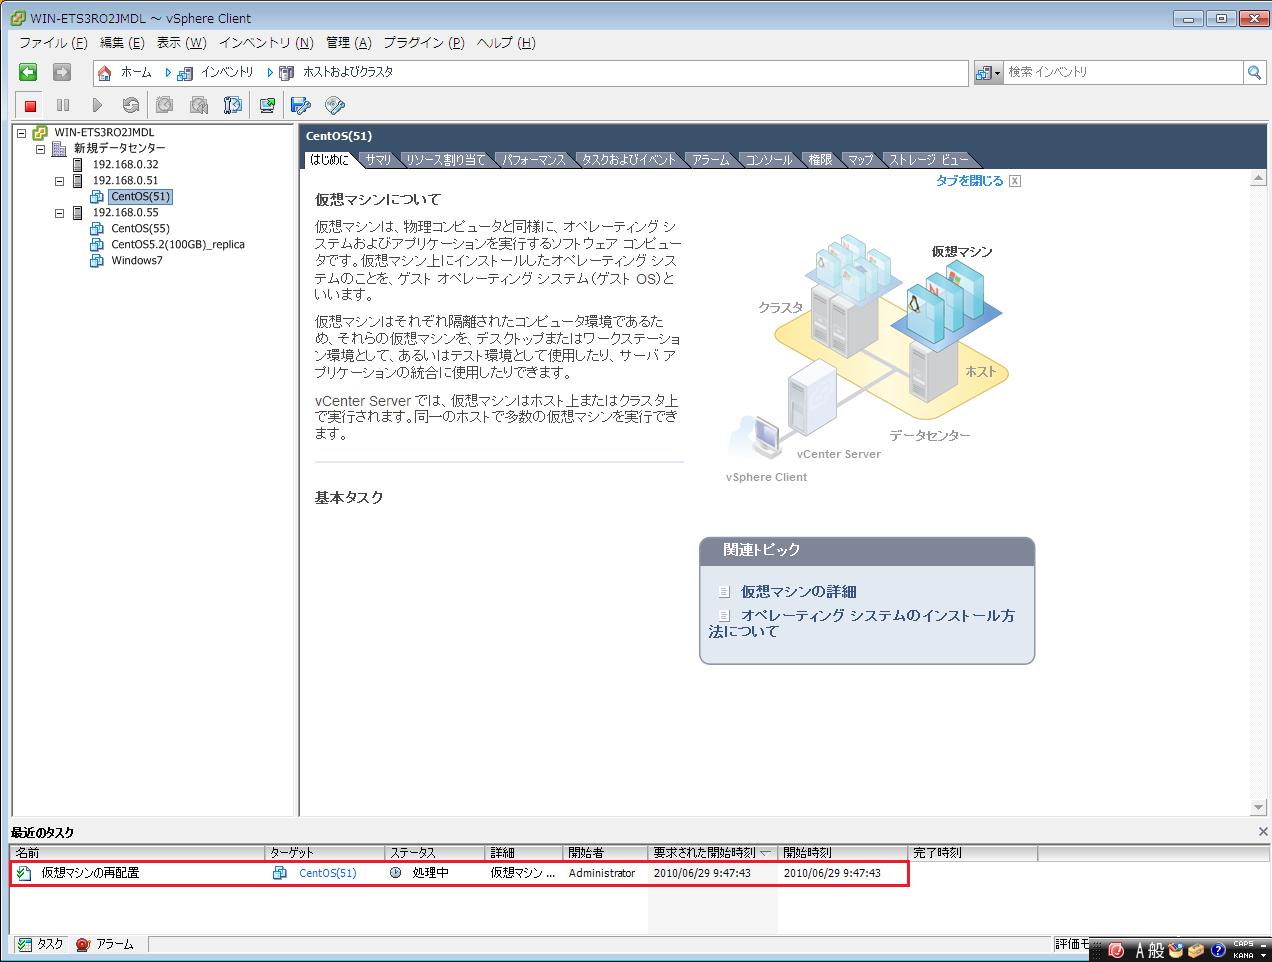Screen dimensions: 1272x962
Task: Click the alarm bell icon in status bar
Action: pos(83,944)
